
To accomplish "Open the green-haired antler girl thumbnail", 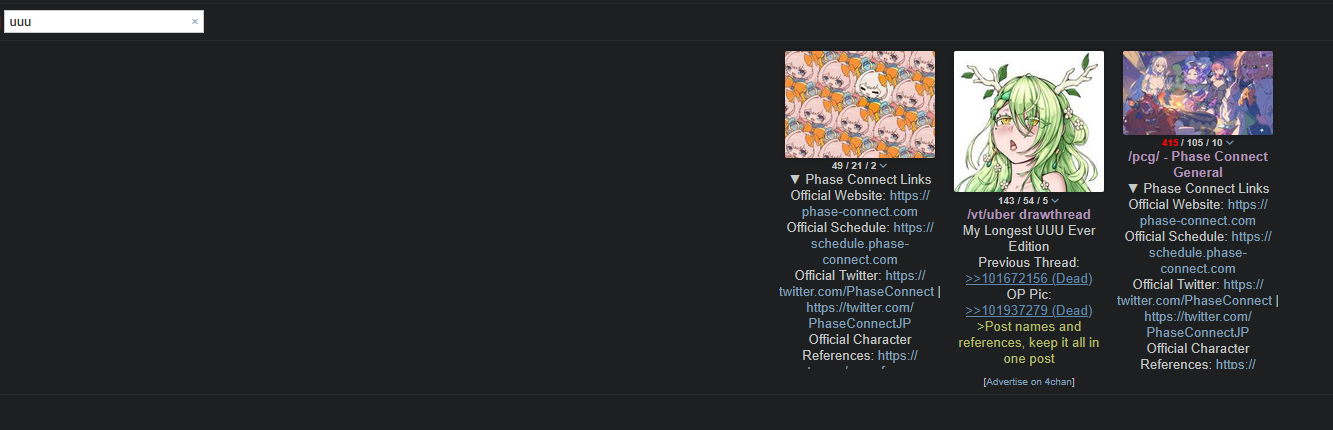I will 1029,121.
